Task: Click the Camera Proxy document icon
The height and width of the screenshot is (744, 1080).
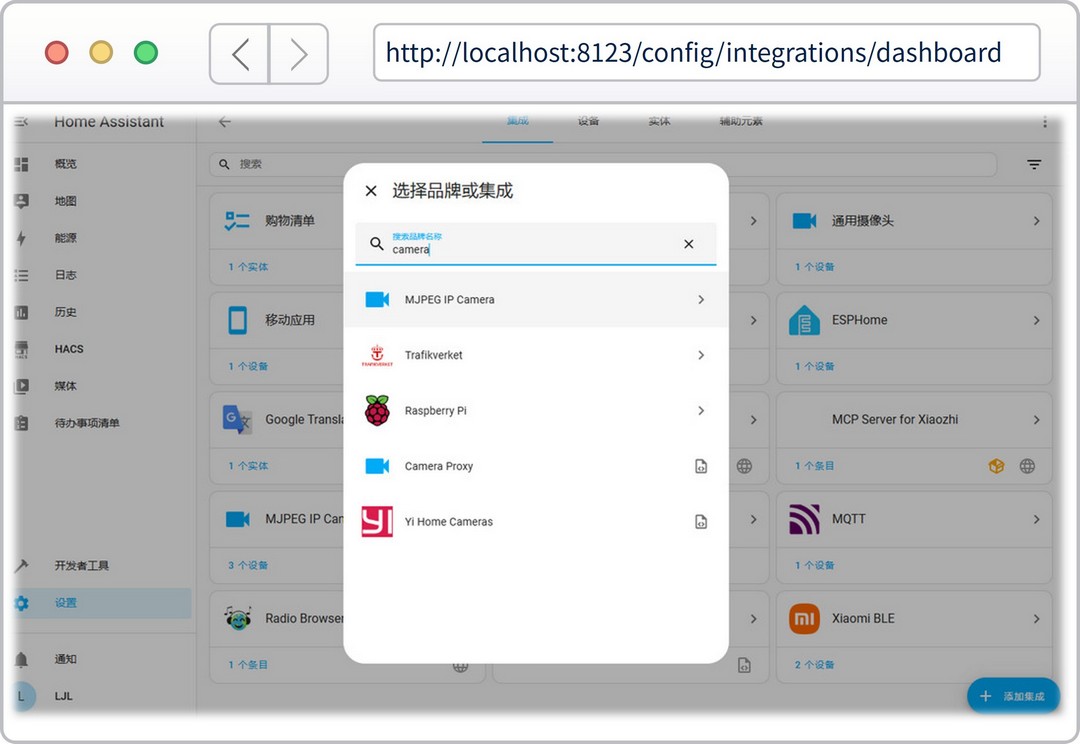Action: pyautogui.click(x=700, y=466)
